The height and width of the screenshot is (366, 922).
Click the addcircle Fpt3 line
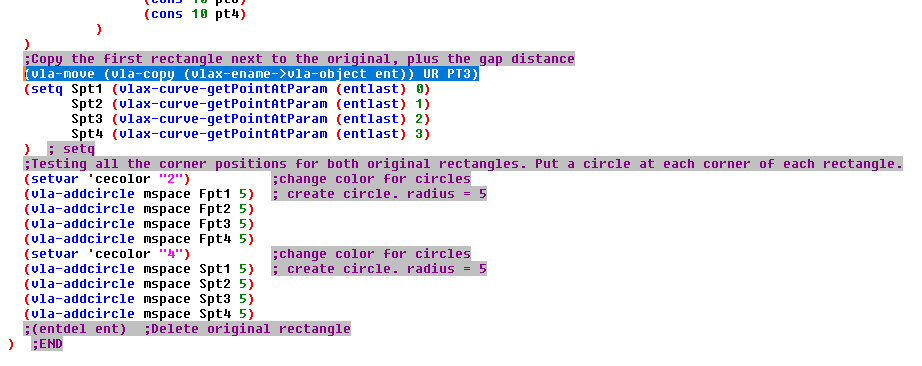[x=139, y=224]
